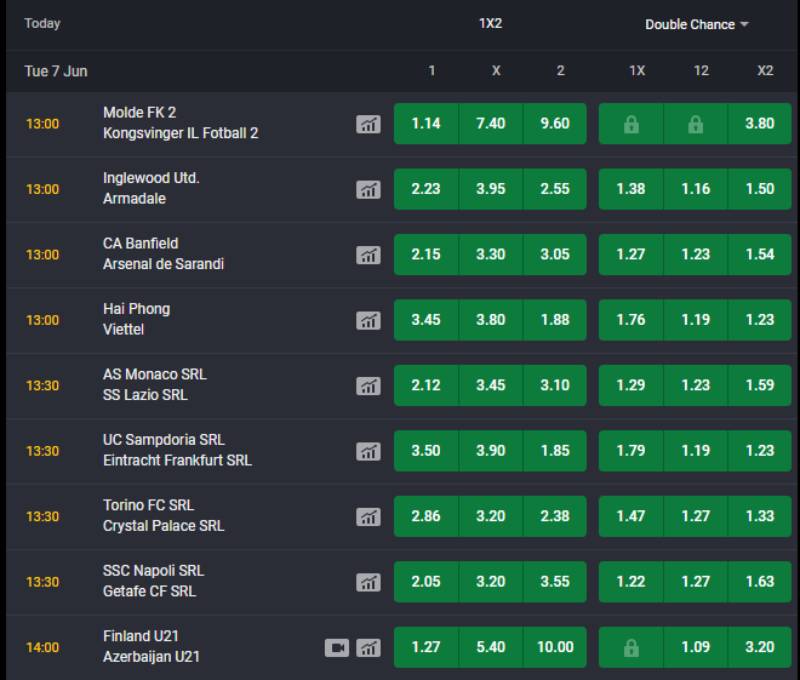Open statistics for SSC Napoli SRL match
This screenshot has width=800, height=680.
[x=369, y=581]
